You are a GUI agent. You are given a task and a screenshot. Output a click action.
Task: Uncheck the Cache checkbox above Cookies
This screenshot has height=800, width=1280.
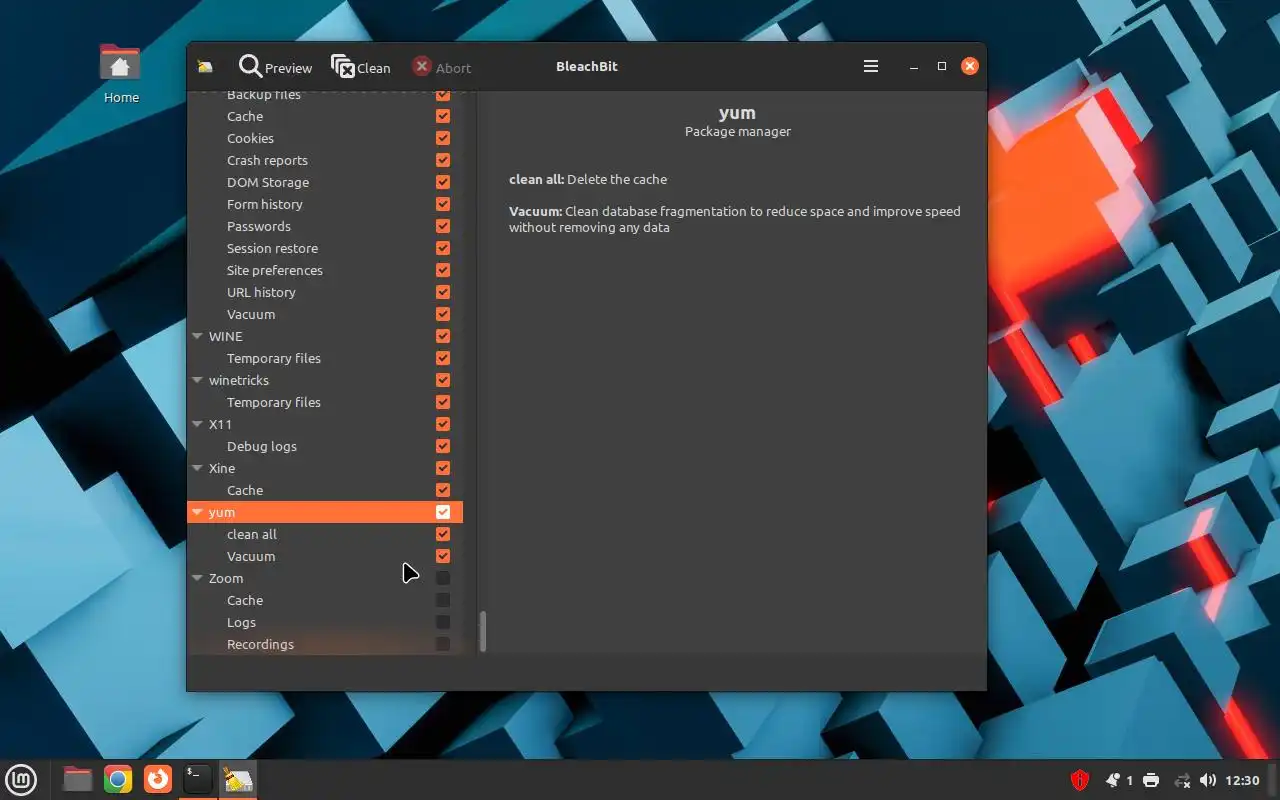[x=443, y=116]
